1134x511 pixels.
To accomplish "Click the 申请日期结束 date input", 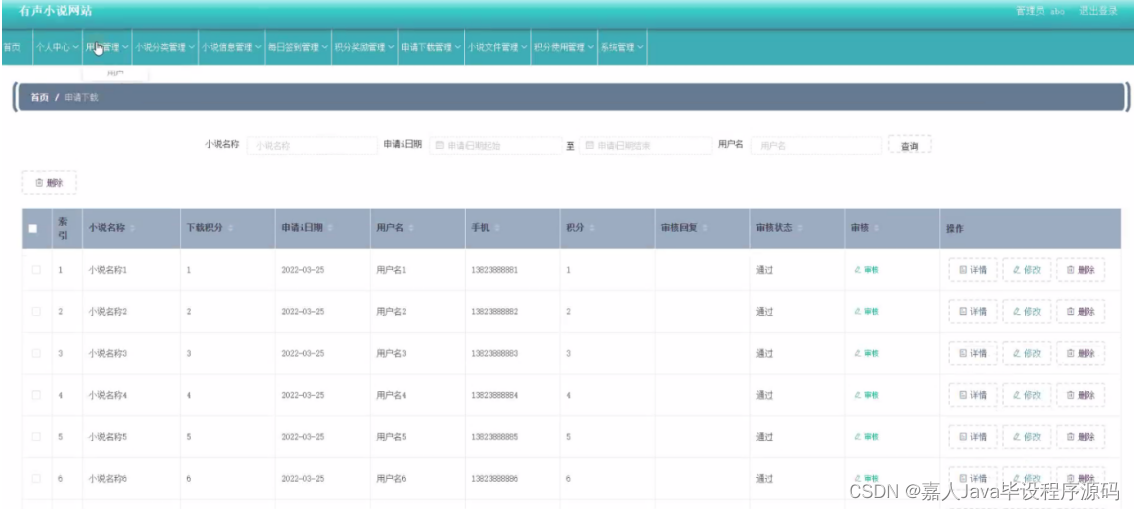I will tap(645, 145).
